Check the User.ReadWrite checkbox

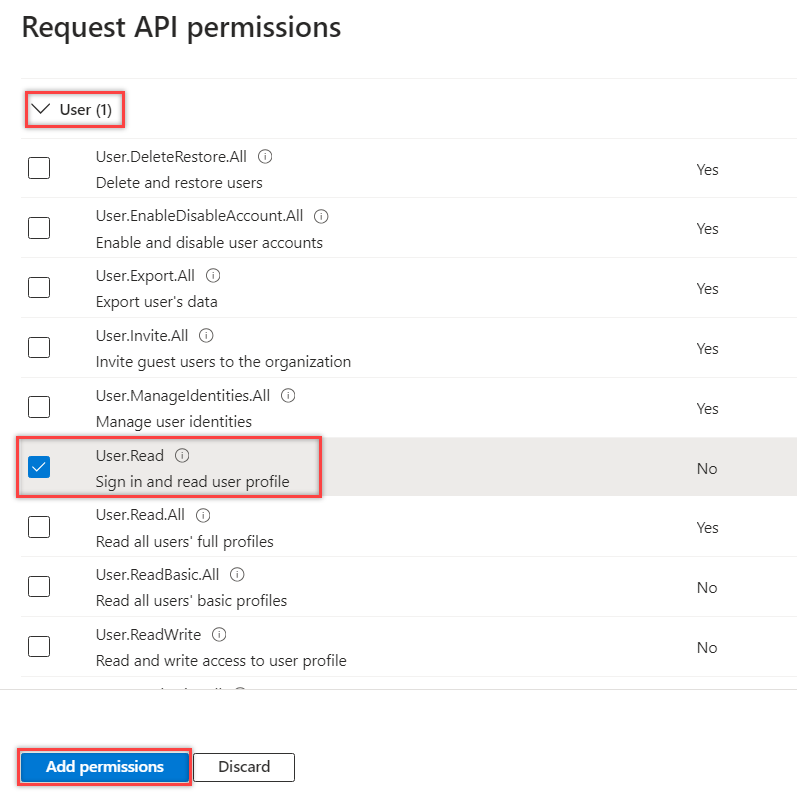(39, 647)
